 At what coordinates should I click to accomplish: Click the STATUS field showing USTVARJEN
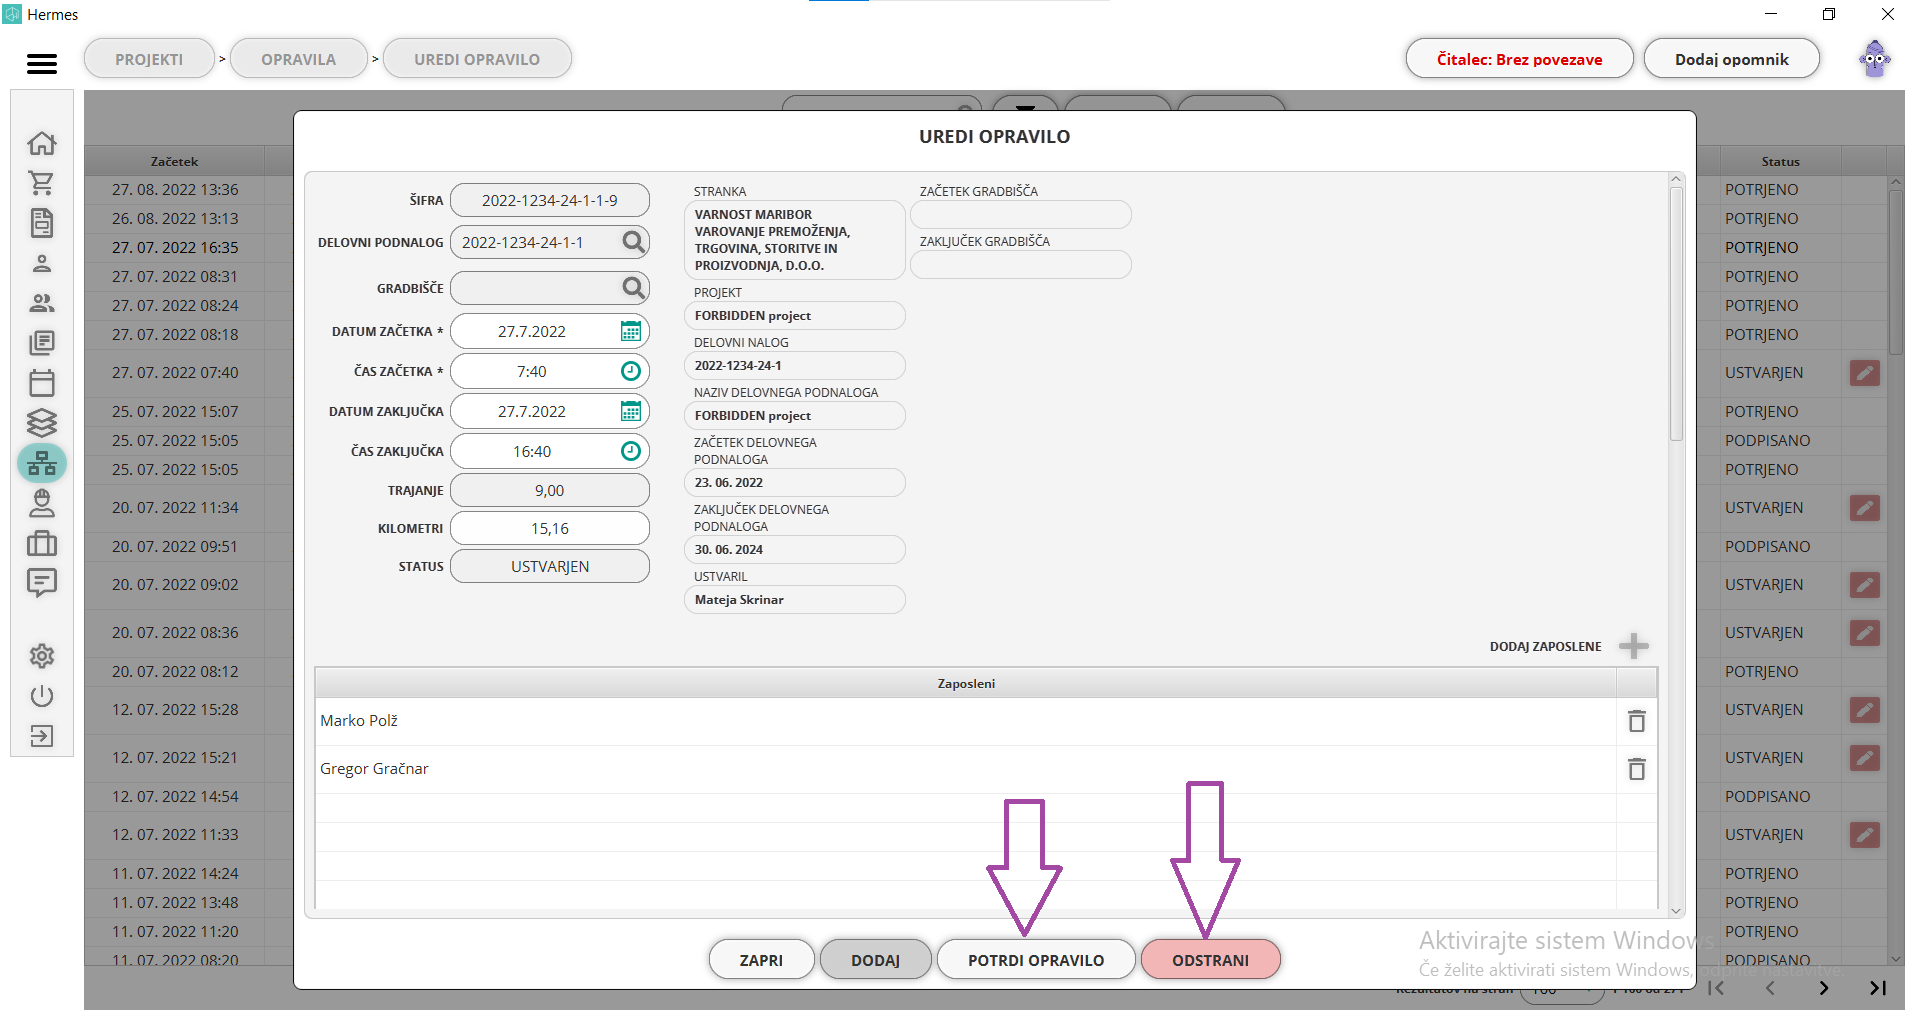(550, 566)
